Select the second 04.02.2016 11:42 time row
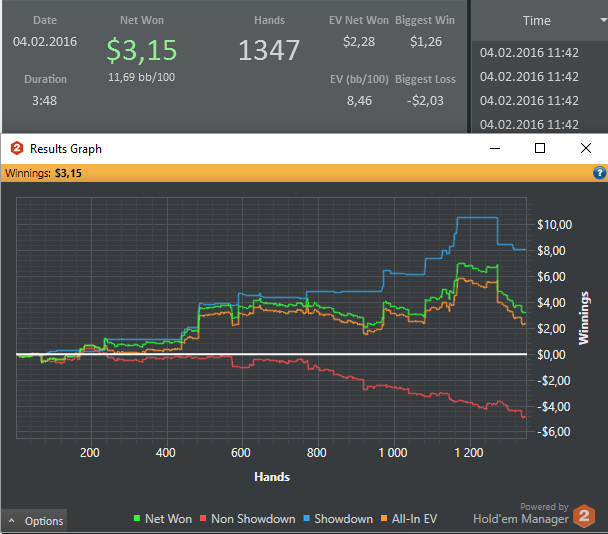This screenshot has width=608, height=534. [529, 76]
